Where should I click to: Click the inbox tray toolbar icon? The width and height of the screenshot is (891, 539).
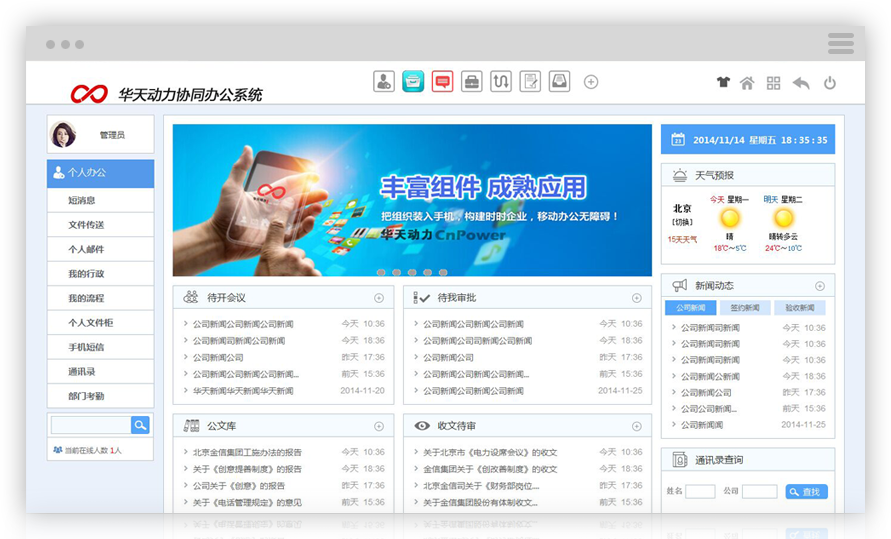pyautogui.click(x=559, y=82)
